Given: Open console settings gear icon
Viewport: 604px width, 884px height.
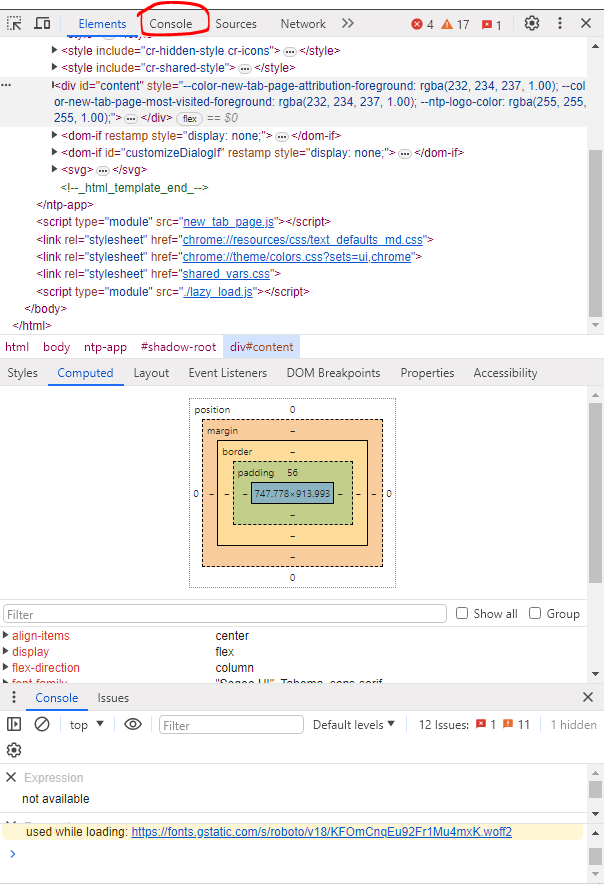Looking at the screenshot, I should [x=14, y=750].
